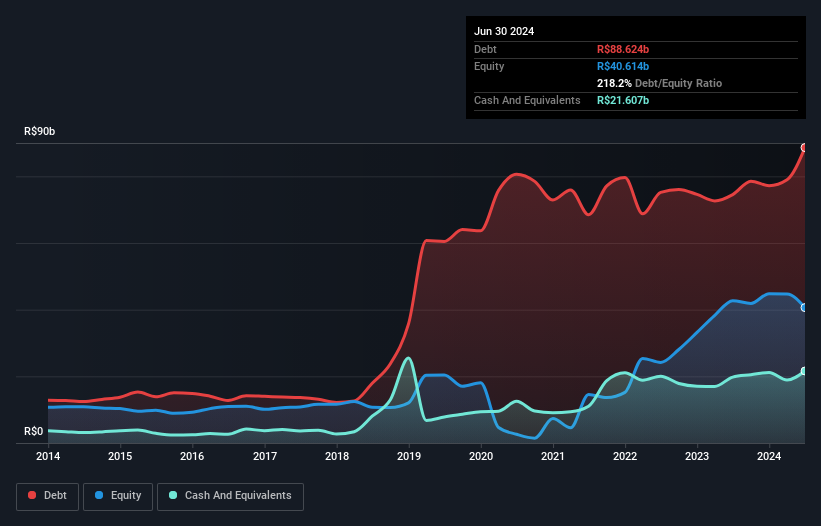Click the 2018 x-axis label

(337, 456)
